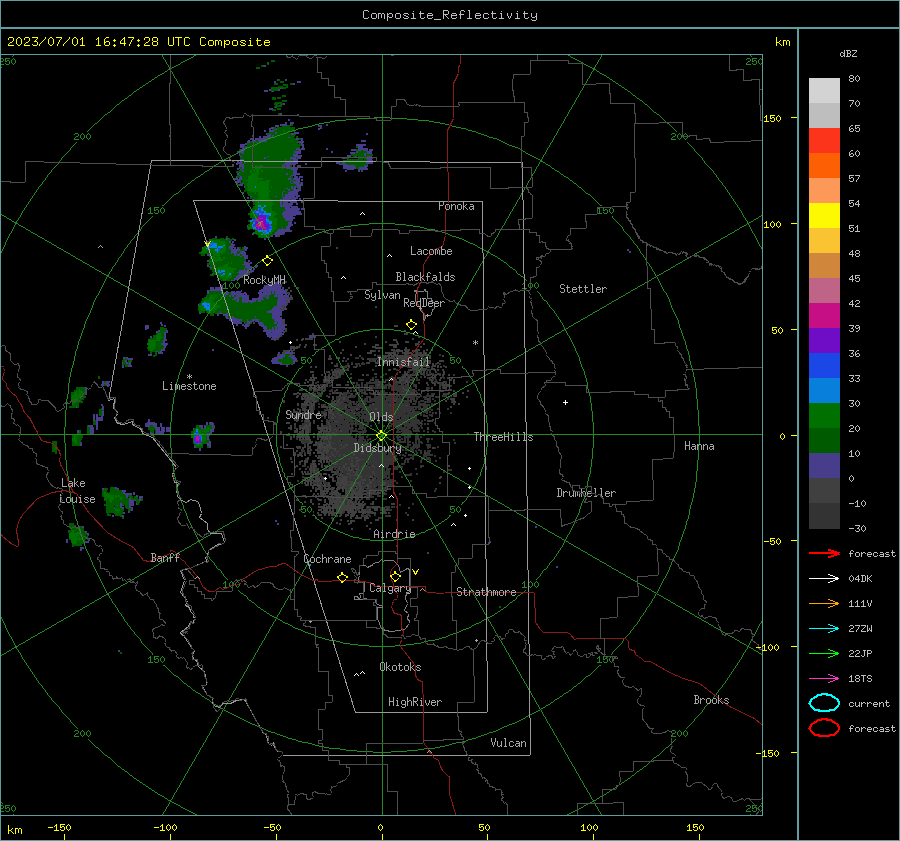Click the Blackfalds label
The height and width of the screenshot is (841, 900).
pos(425,277)
